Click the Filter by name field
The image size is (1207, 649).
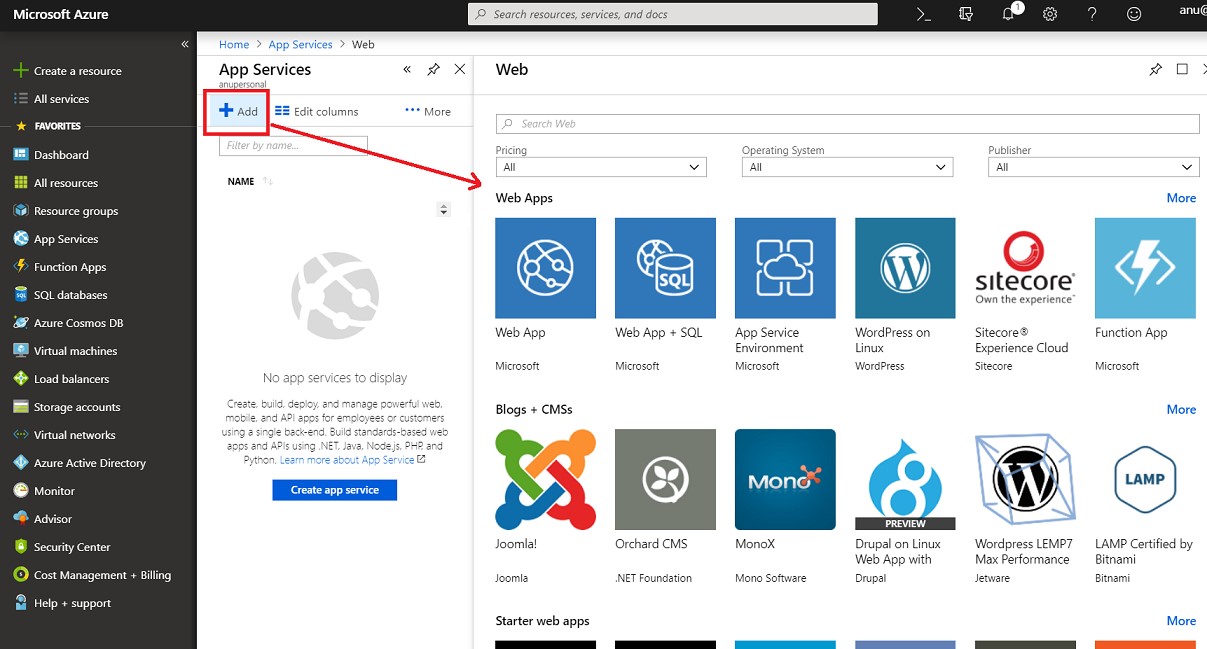(x=293, y=145)
